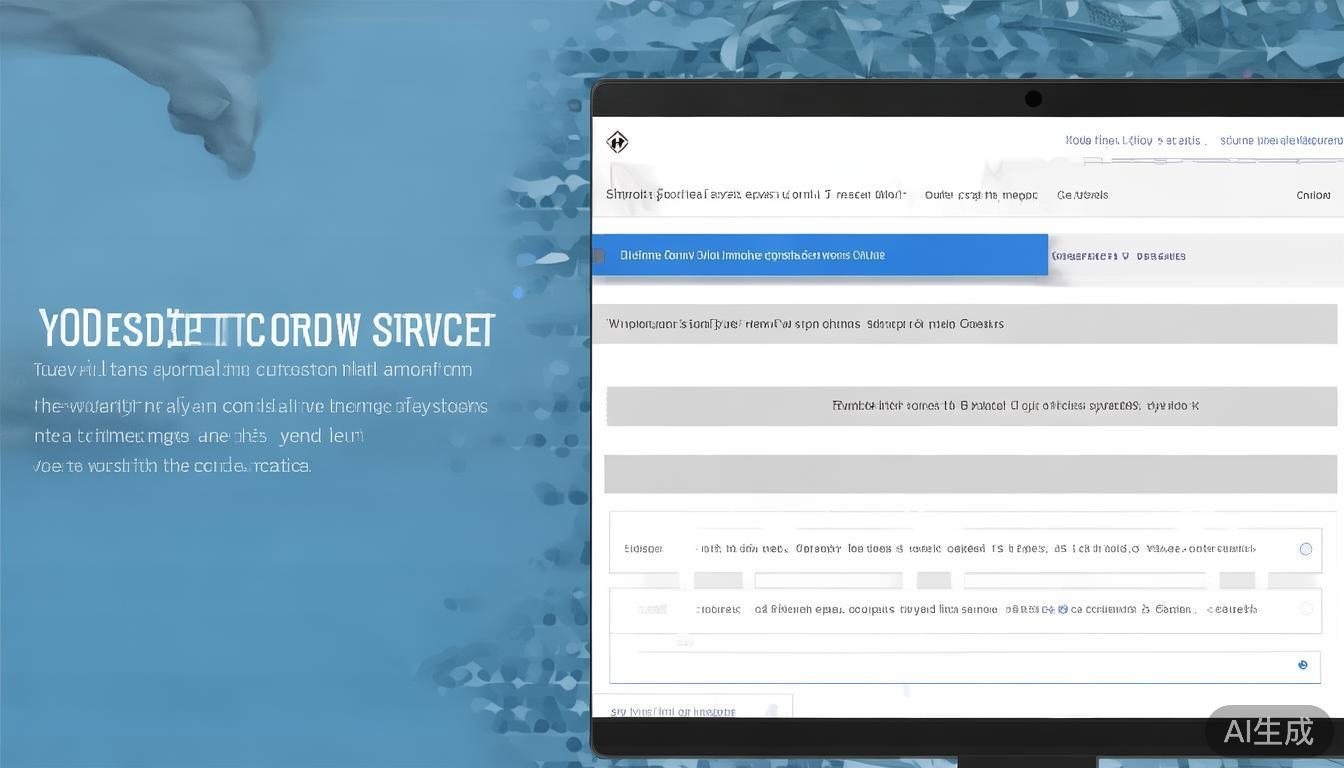Click the blank gray bar above the list rows

tap(970, 474)
